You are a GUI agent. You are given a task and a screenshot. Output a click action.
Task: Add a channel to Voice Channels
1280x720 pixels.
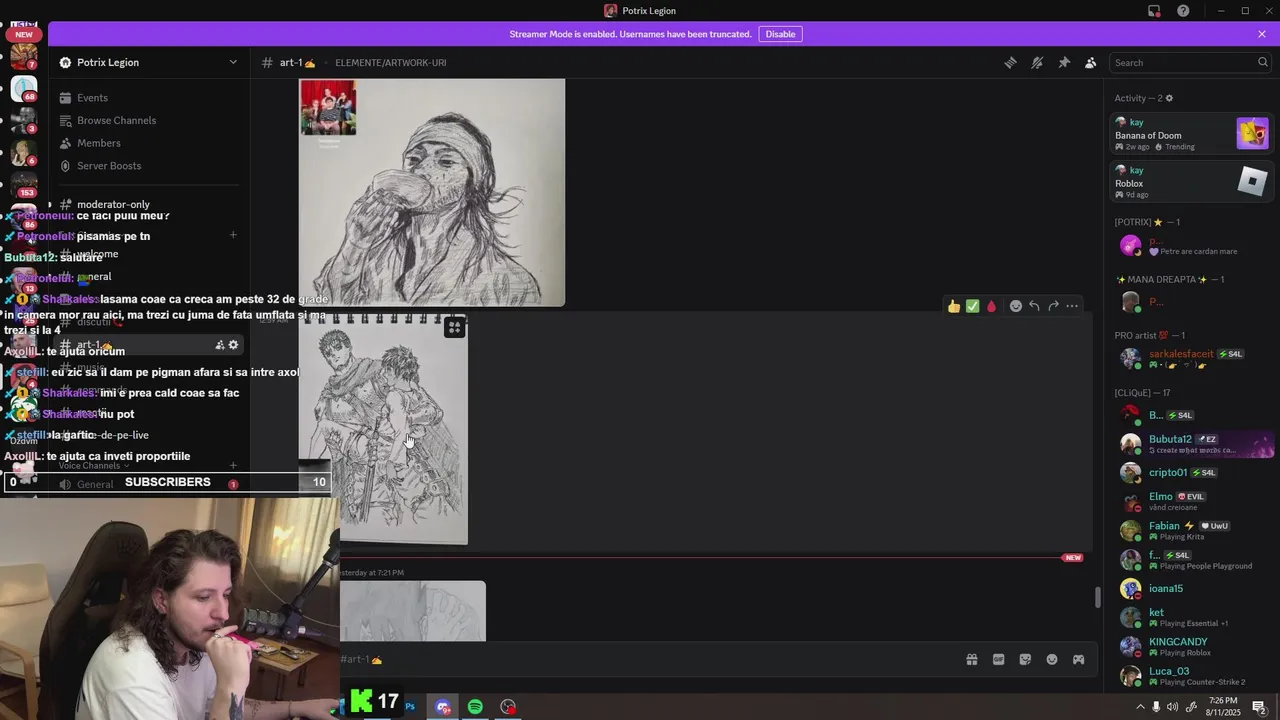point(233,465)
